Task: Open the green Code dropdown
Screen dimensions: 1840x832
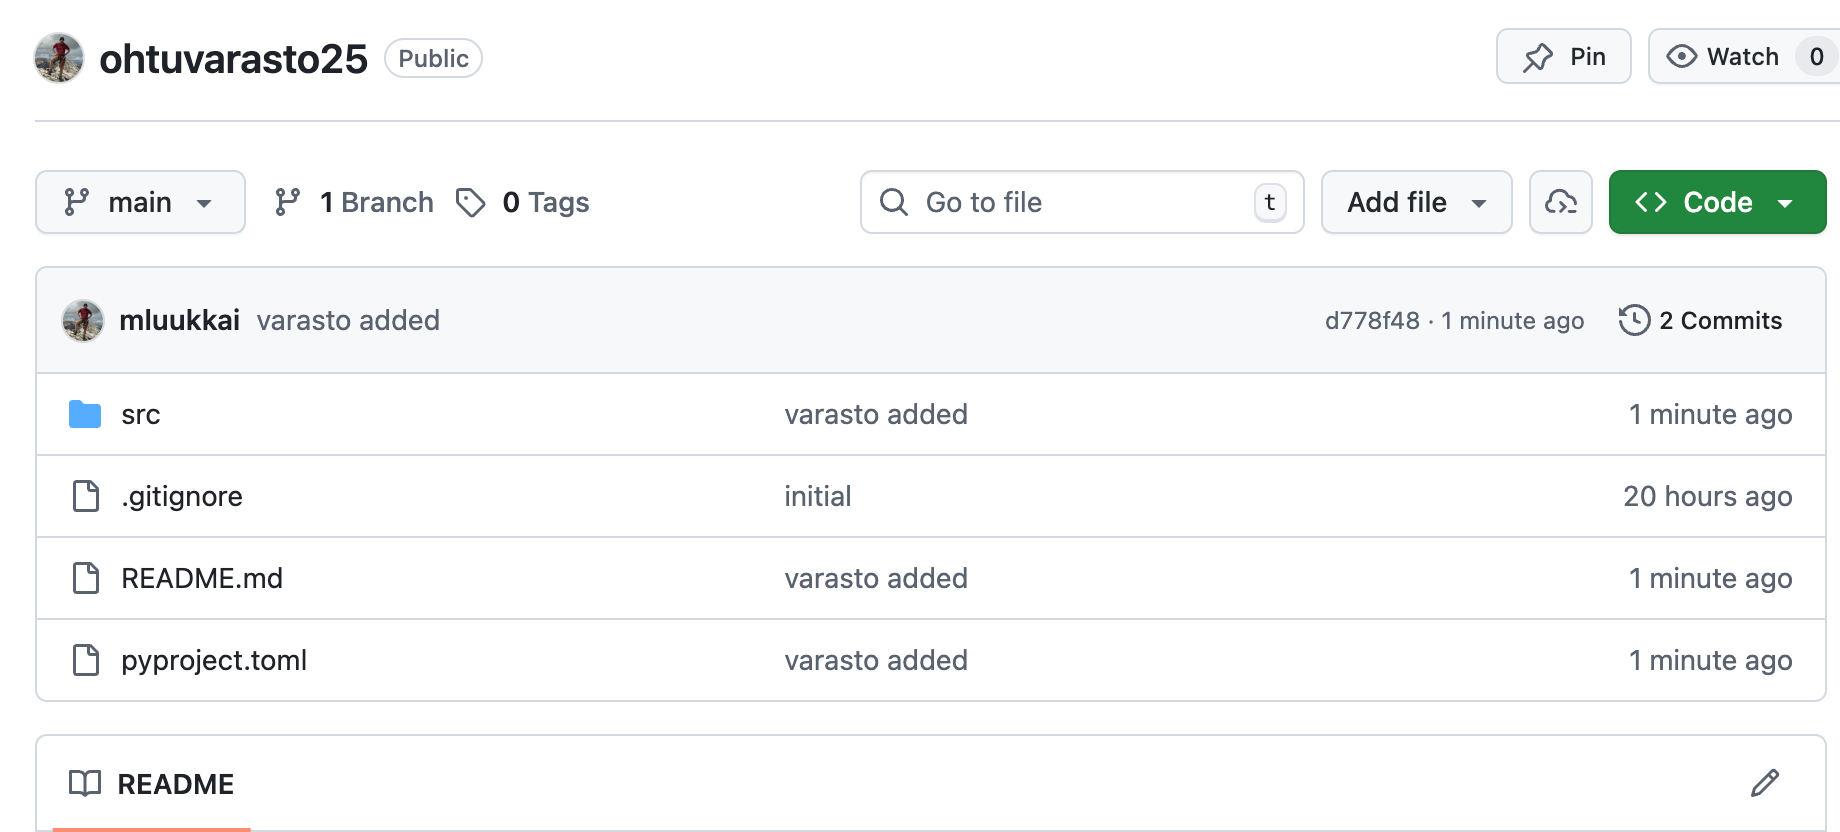Action: click(1716, 202)
